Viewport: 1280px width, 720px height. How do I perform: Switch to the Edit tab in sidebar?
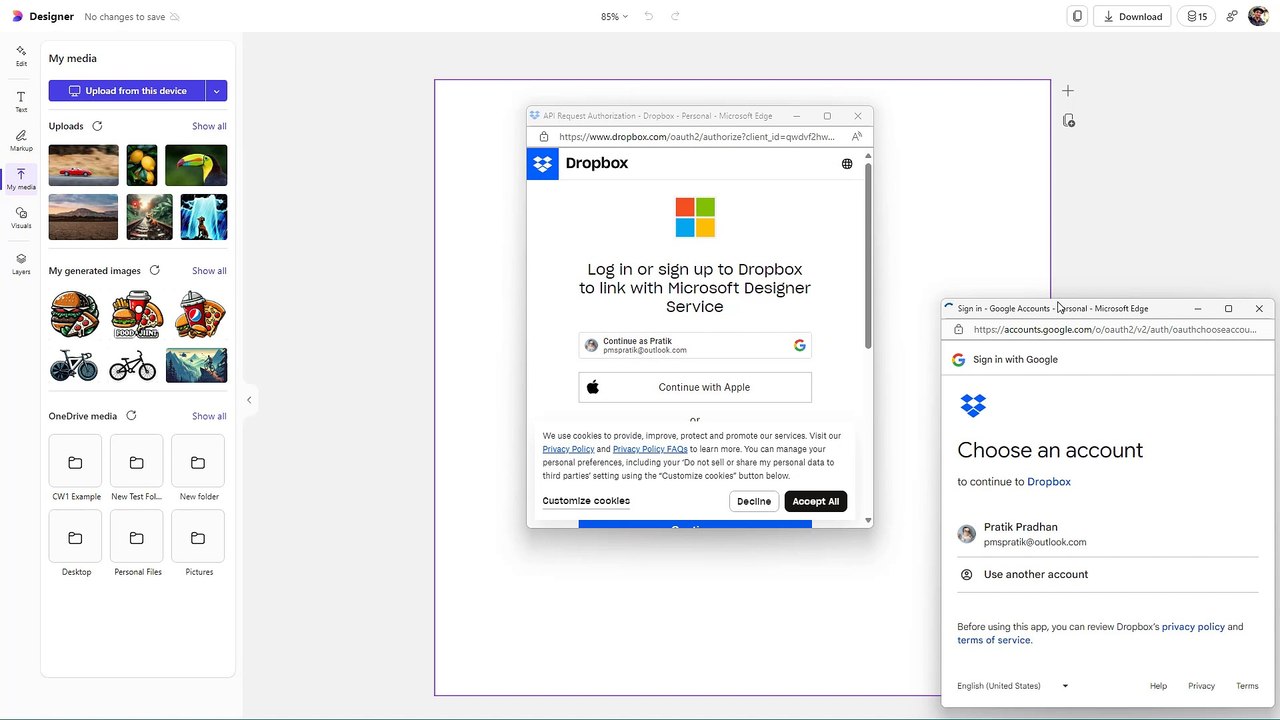tap(21, 55)
